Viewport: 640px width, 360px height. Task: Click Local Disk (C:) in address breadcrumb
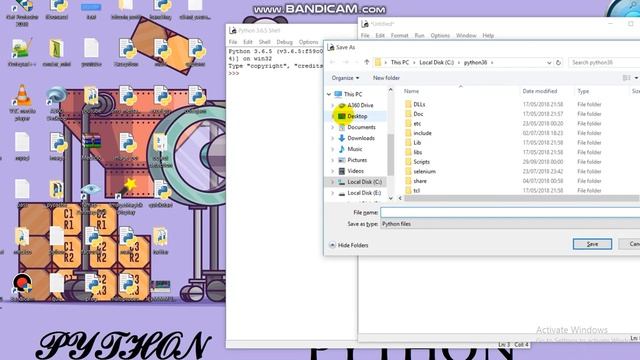click(436, 62)
